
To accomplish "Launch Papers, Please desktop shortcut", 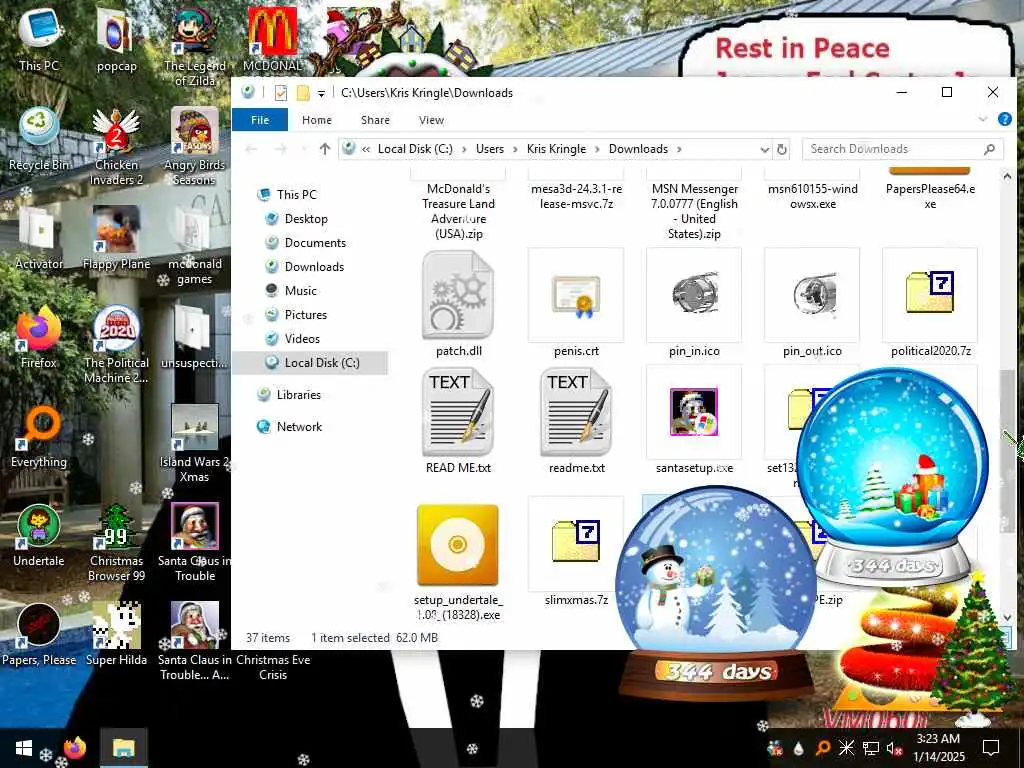I will point(39,635).
